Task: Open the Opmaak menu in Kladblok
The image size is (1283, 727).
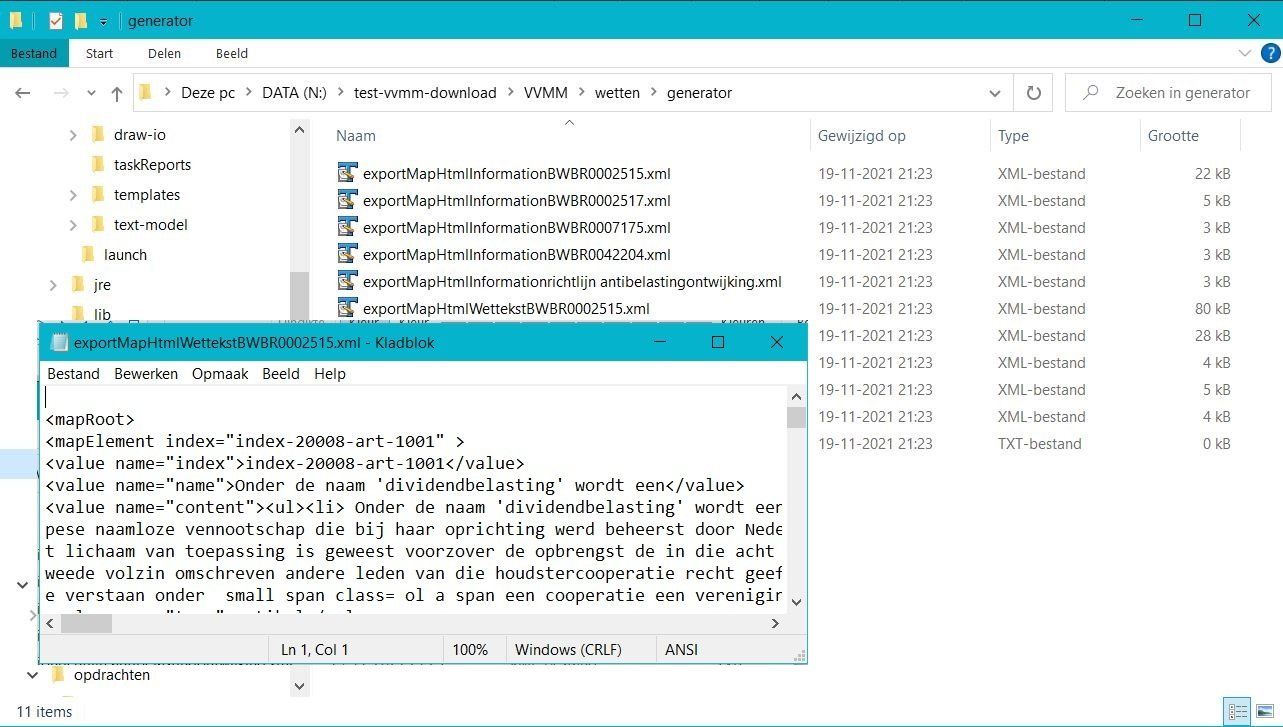Action: coord(220,373)
